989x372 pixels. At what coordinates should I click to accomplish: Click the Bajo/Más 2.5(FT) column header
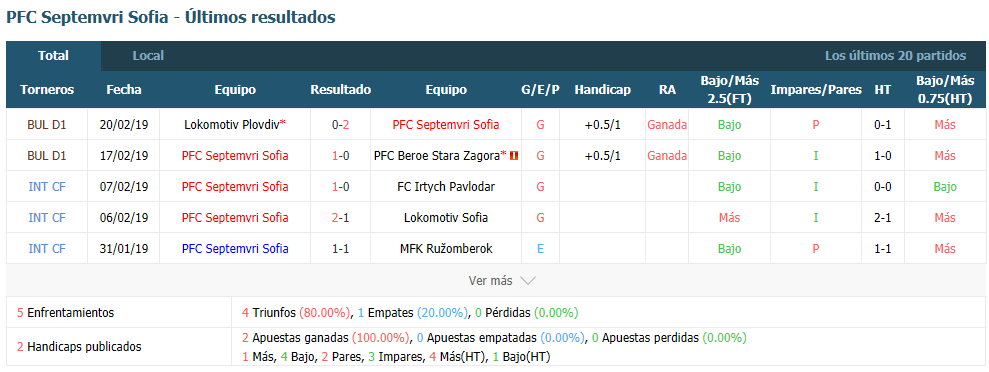pyautogui.click(x=729, y=90)
